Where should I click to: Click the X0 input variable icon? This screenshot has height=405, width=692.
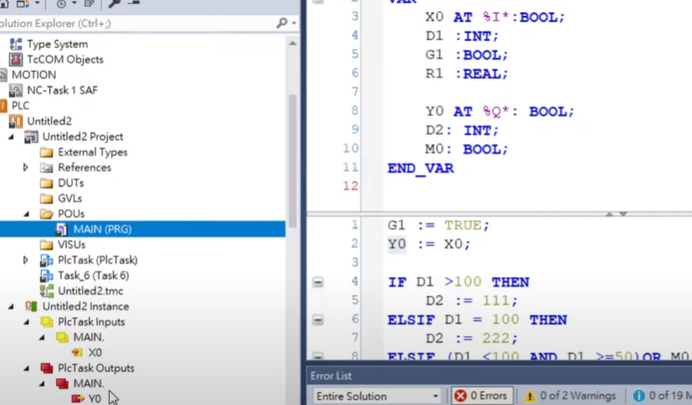click(x=77, y=353)
